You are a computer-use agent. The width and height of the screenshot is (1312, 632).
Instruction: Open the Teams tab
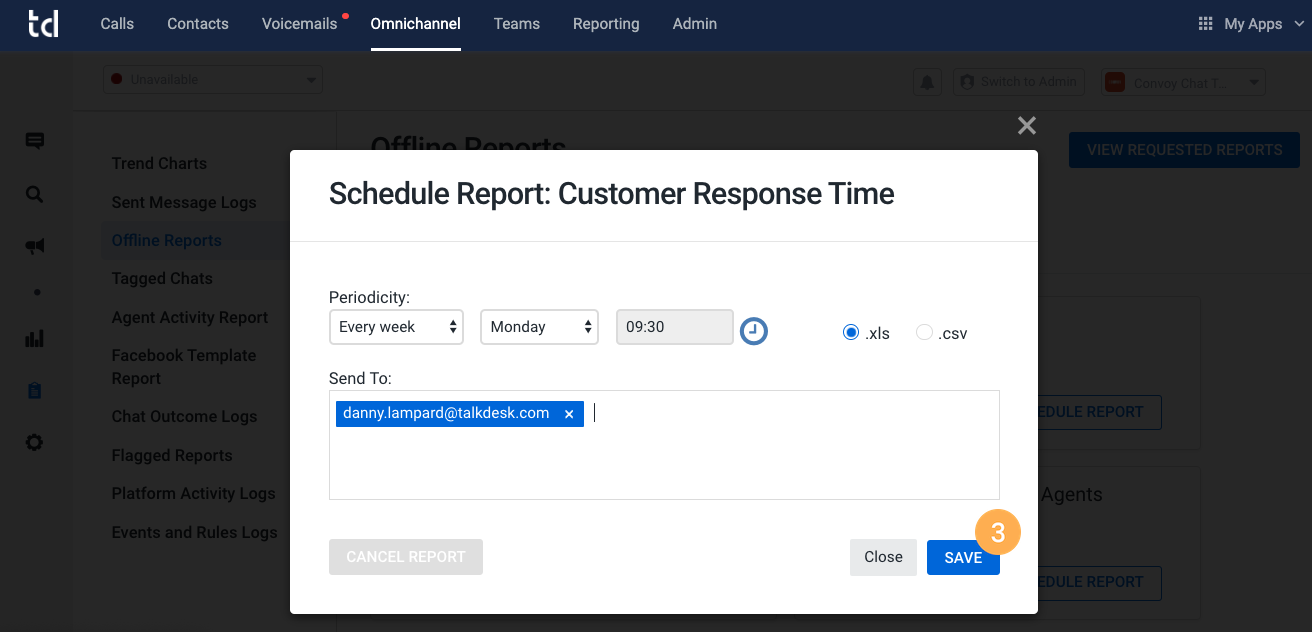(517, 24)
